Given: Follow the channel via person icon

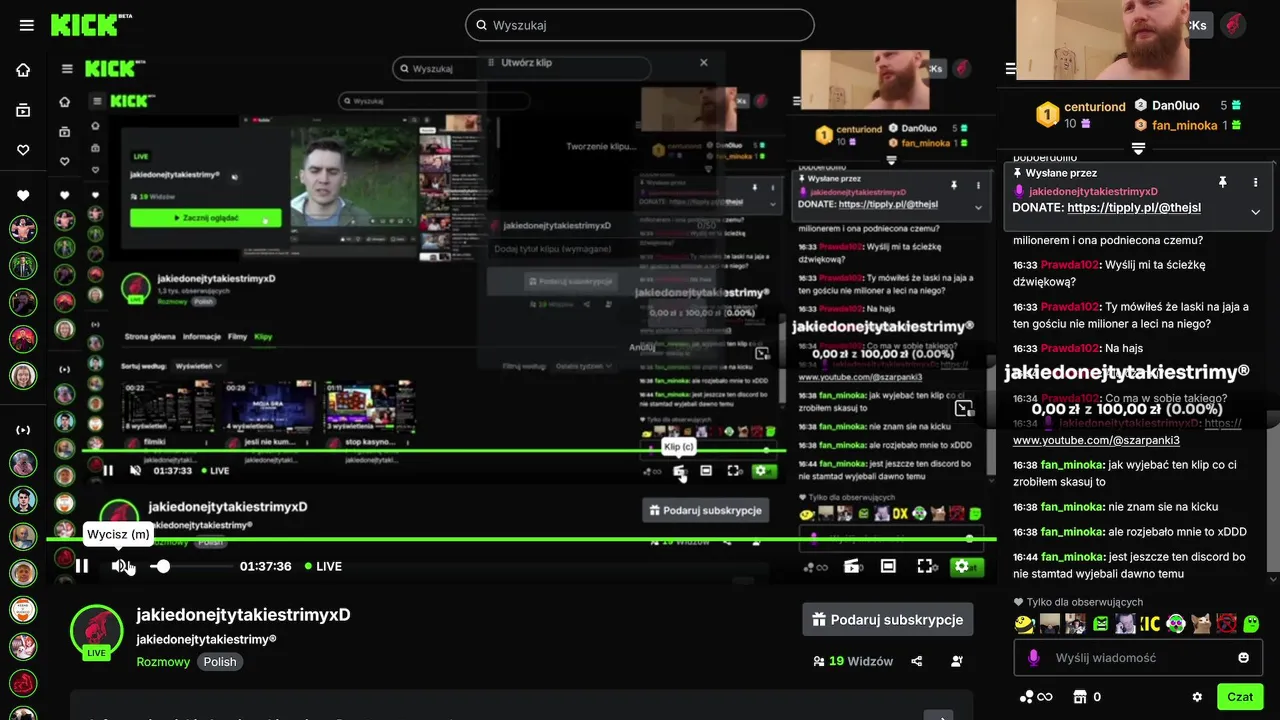Looking at the screenshot, I should 957,661.
